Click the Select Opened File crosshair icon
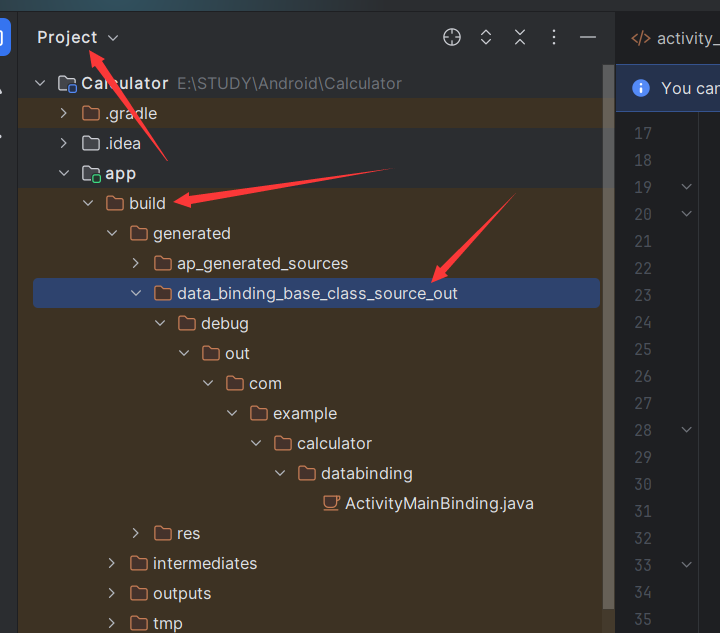Image resolution: width=720 pixels, height=633 pixels. coord(452,37)
